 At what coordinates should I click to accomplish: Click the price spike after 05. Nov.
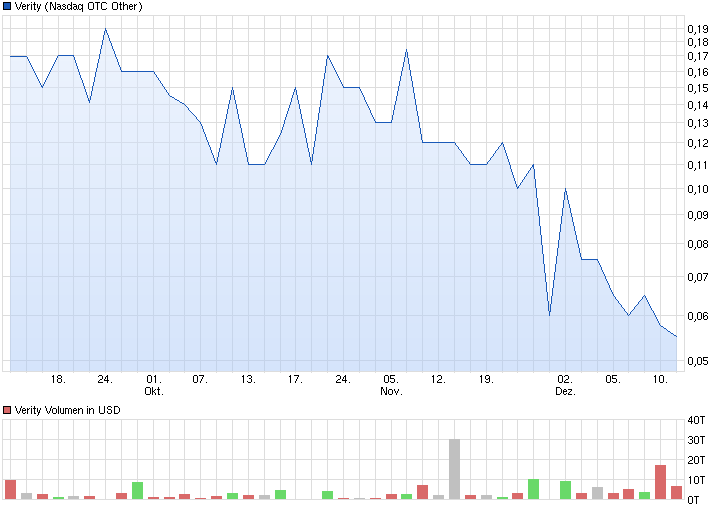point(407,50)
